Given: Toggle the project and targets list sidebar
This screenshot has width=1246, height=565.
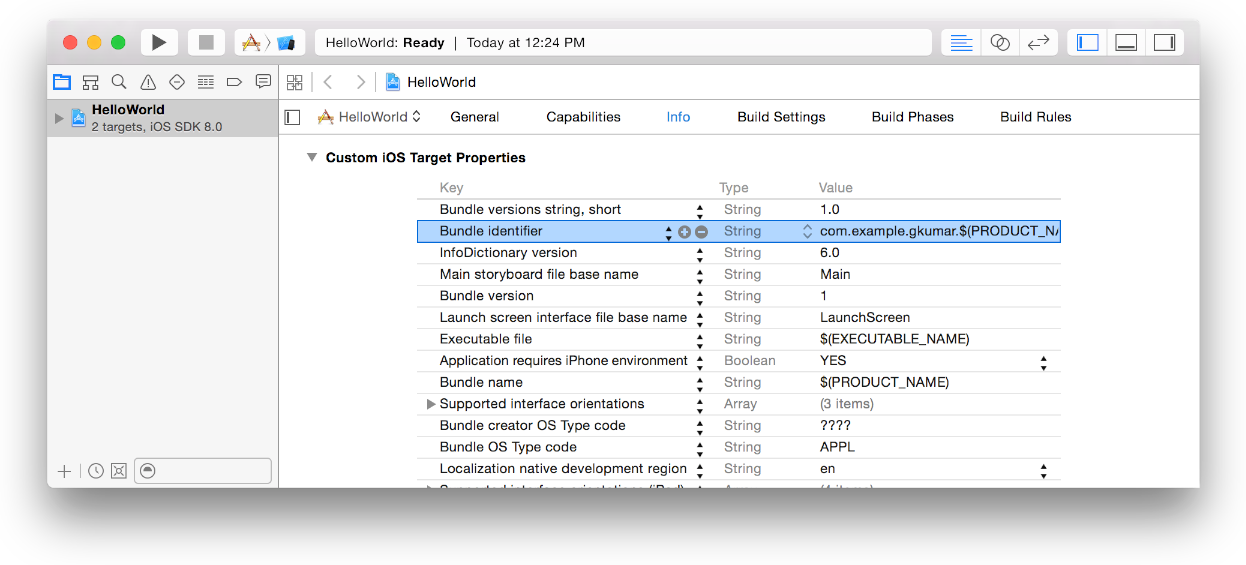Looking at the screenshot, I should pos(293,117).
